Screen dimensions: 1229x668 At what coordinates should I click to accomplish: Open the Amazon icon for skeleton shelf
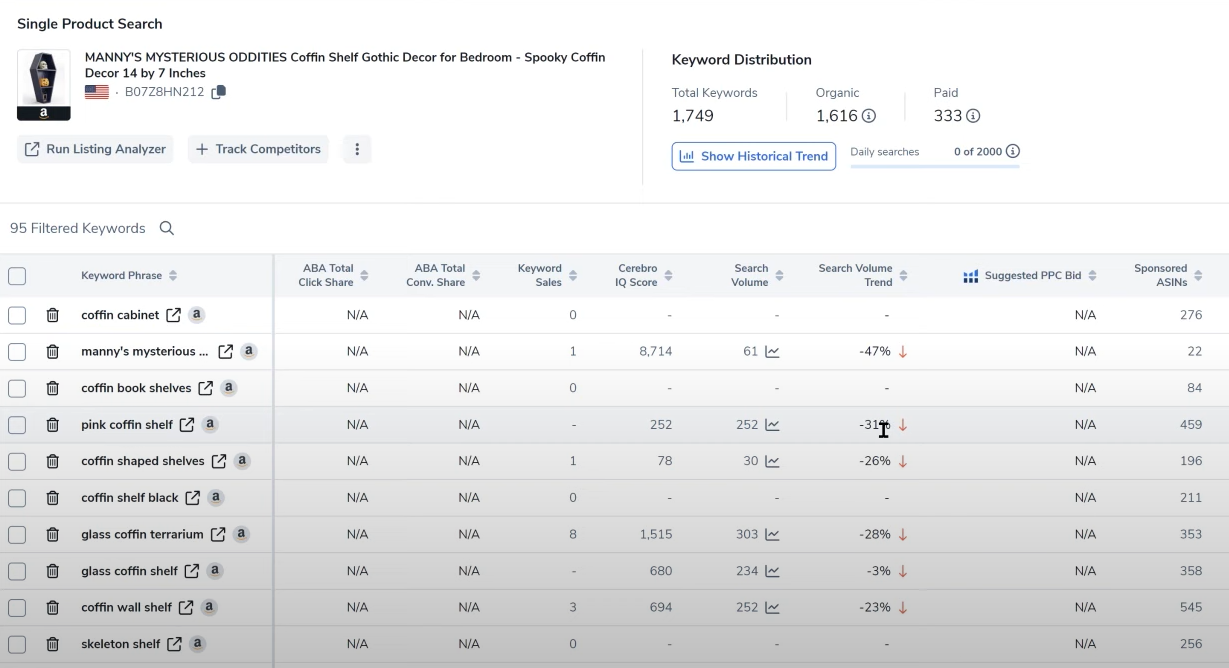(x=198, y=643)
